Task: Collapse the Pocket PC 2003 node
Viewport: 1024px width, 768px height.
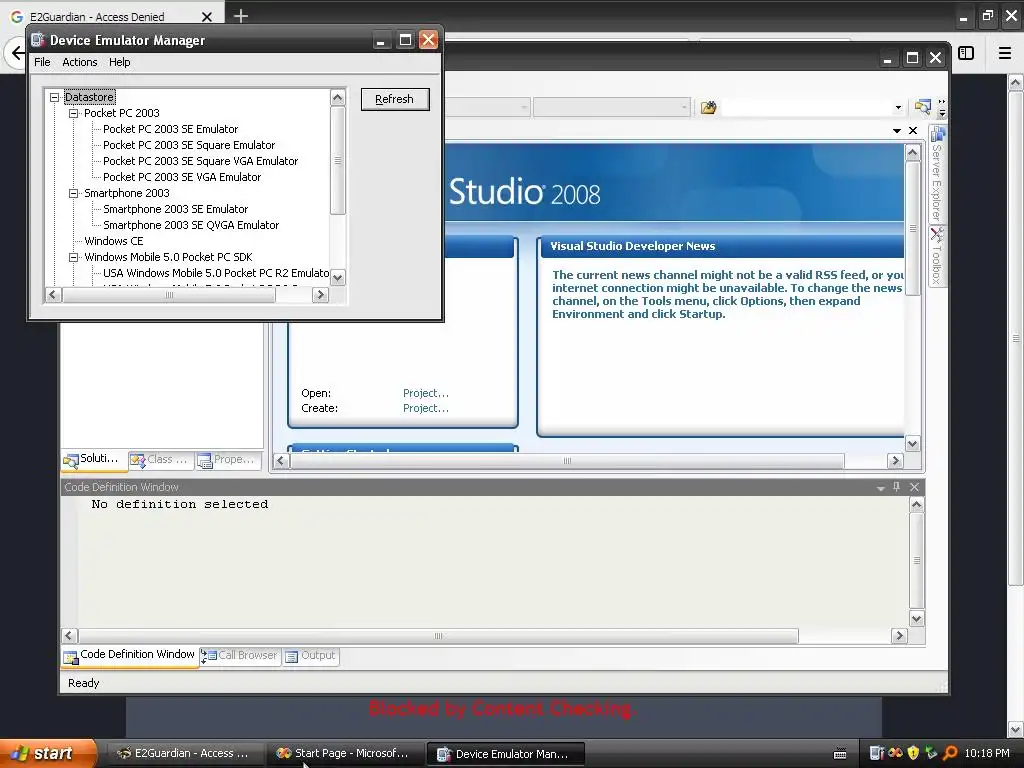Action: click(x=74, y=113)
